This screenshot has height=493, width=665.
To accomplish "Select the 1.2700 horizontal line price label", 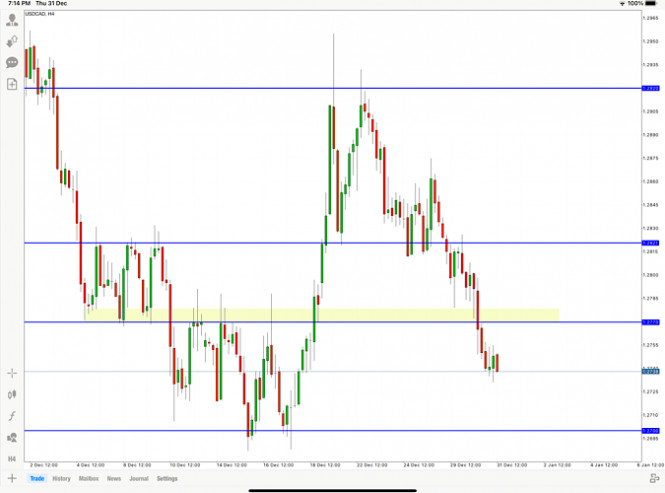I will (x=651, y=431).
